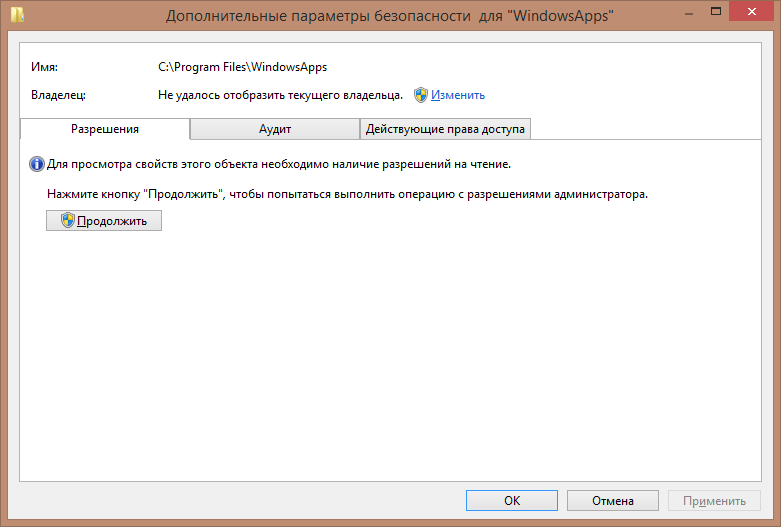The width and height of the screenshot is (781, 527).
Task: Click the Продолжить button
Action: (104, 221)
